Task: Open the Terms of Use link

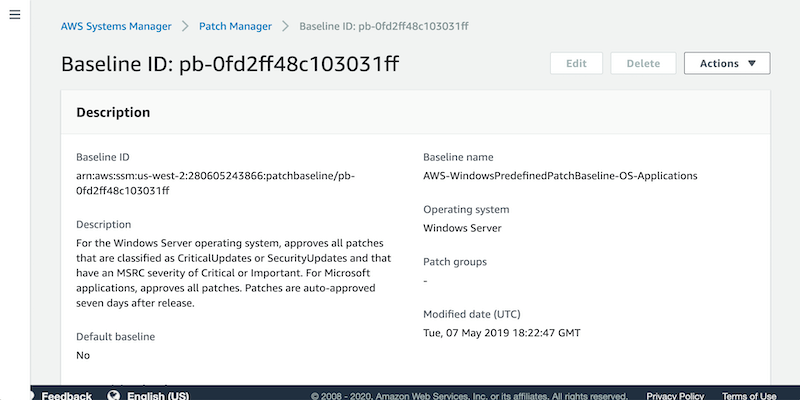Action: [749, 396]
